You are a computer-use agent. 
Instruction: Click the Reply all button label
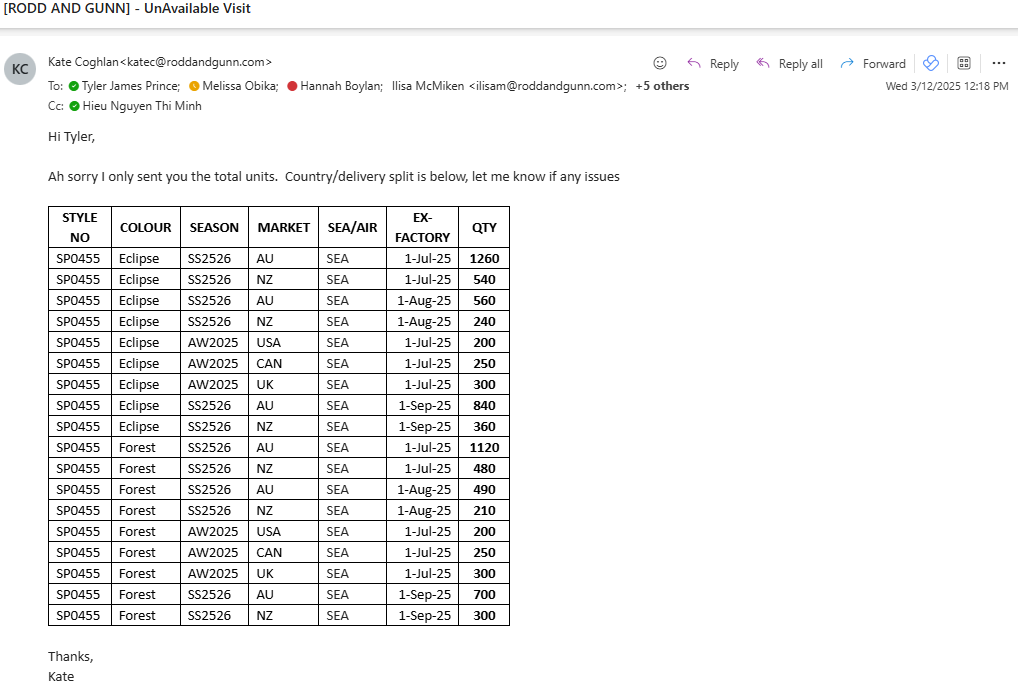pyautogui.click(x=801, y=64)
